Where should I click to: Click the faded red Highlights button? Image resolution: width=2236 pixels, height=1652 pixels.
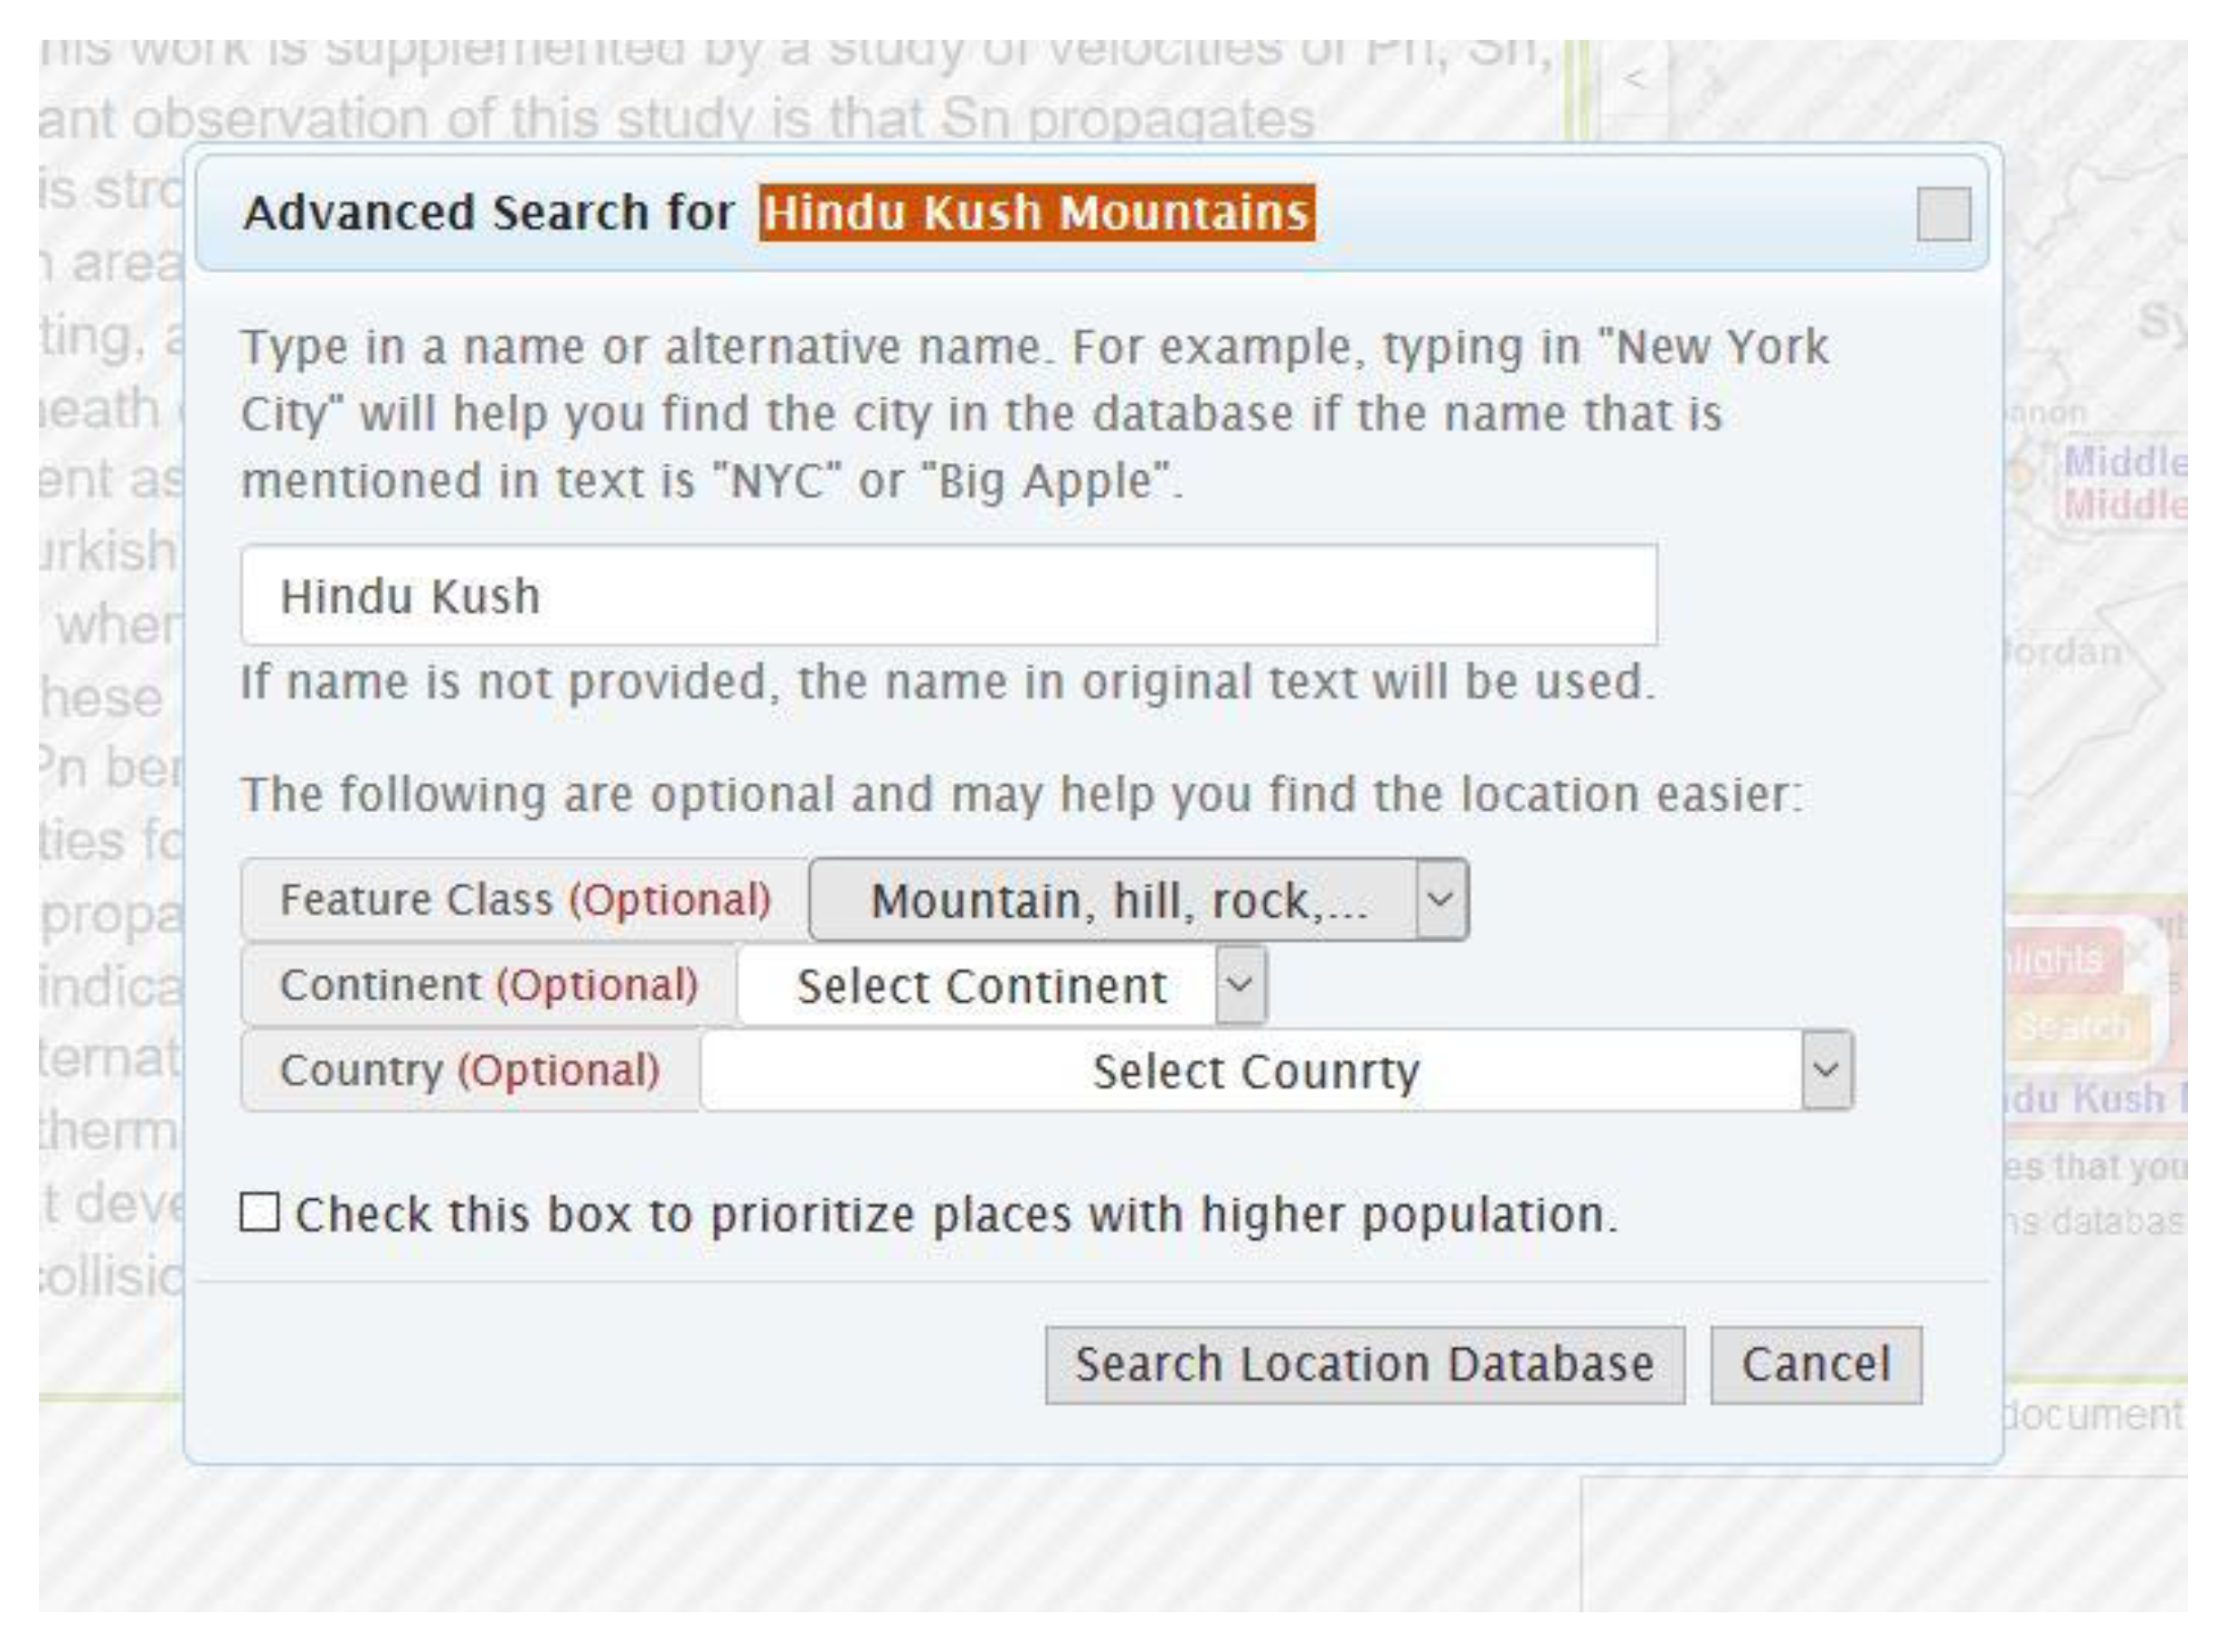pos(2060,960)
